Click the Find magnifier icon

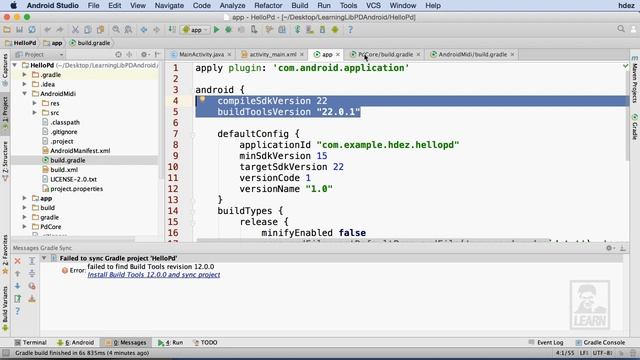[x=116, y=29]
